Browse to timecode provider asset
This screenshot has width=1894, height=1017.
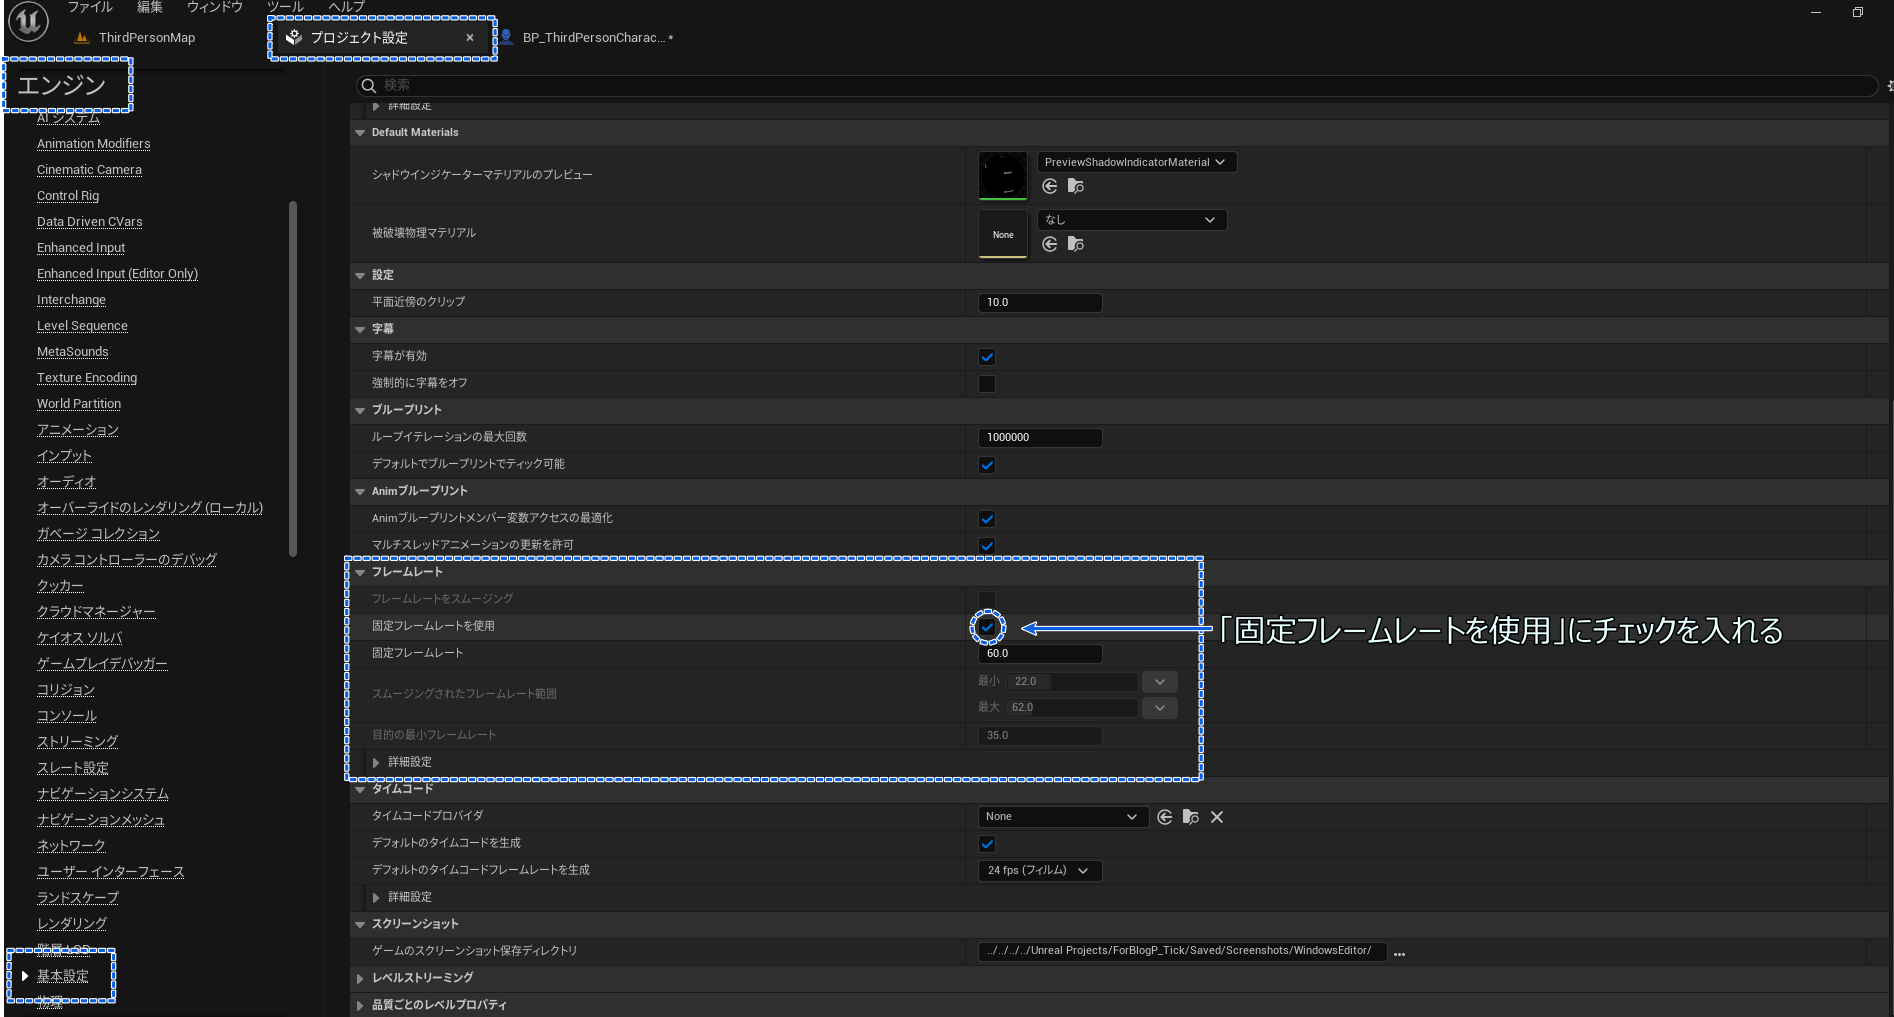point(1190,817)
